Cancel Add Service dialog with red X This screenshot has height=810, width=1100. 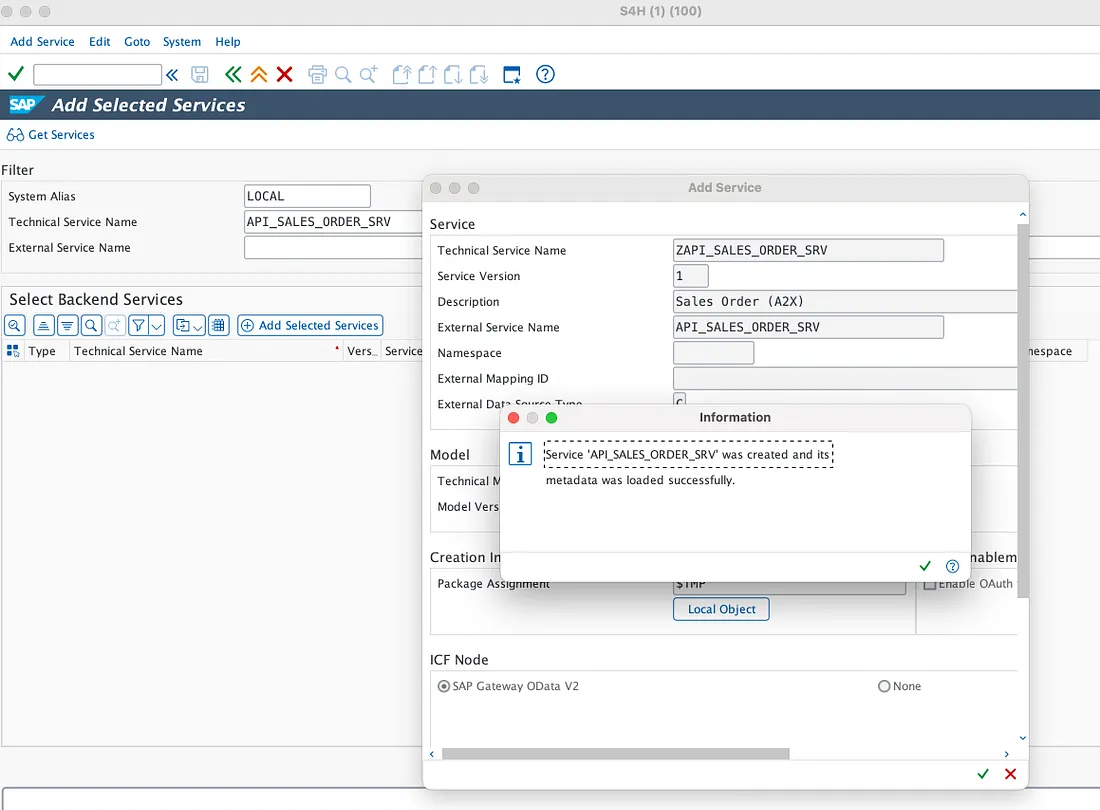pyautogui.click(x=1010, y=773)
